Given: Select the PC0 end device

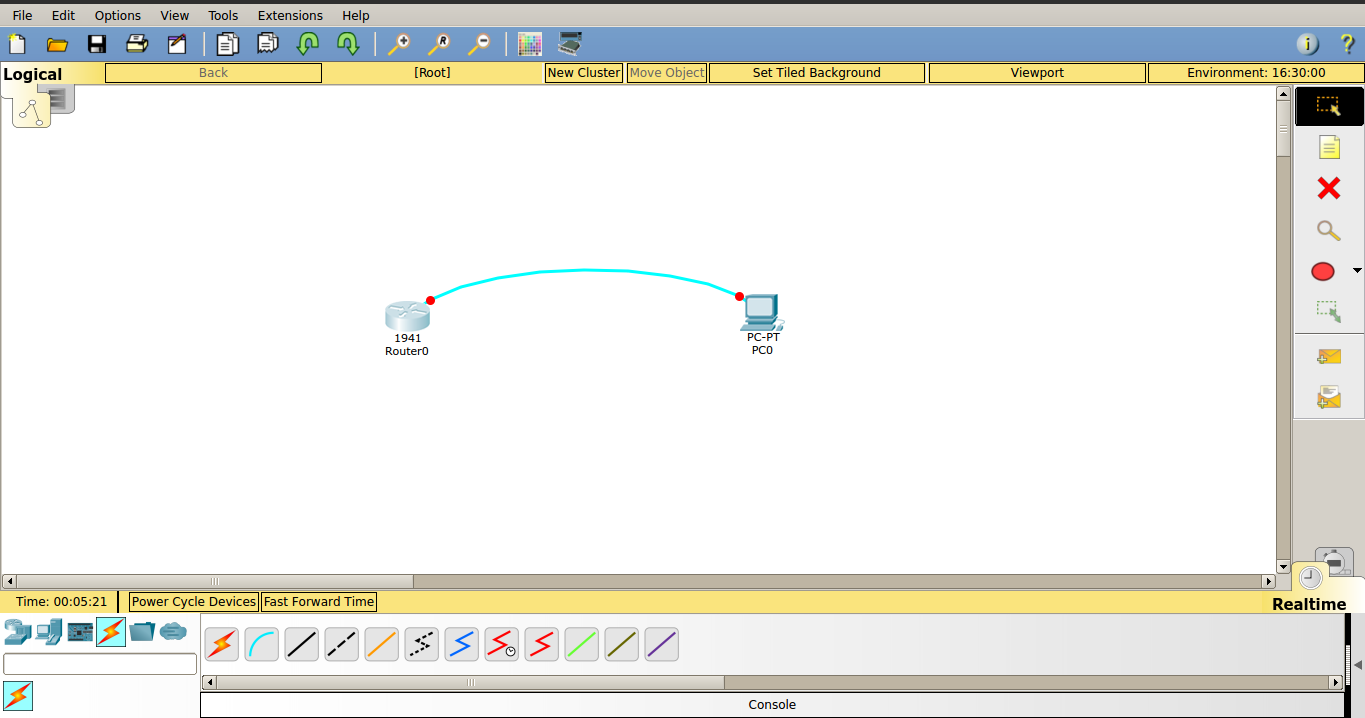Looking at the screenshot, I should coord(761,313).
